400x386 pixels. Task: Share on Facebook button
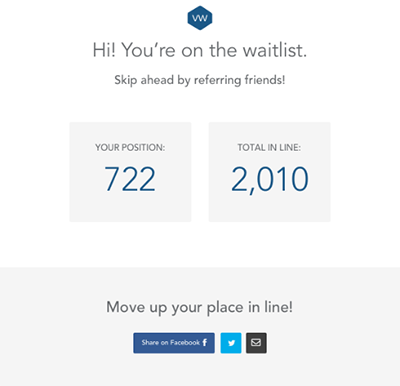pyautogui.click(x=174, y=343)
